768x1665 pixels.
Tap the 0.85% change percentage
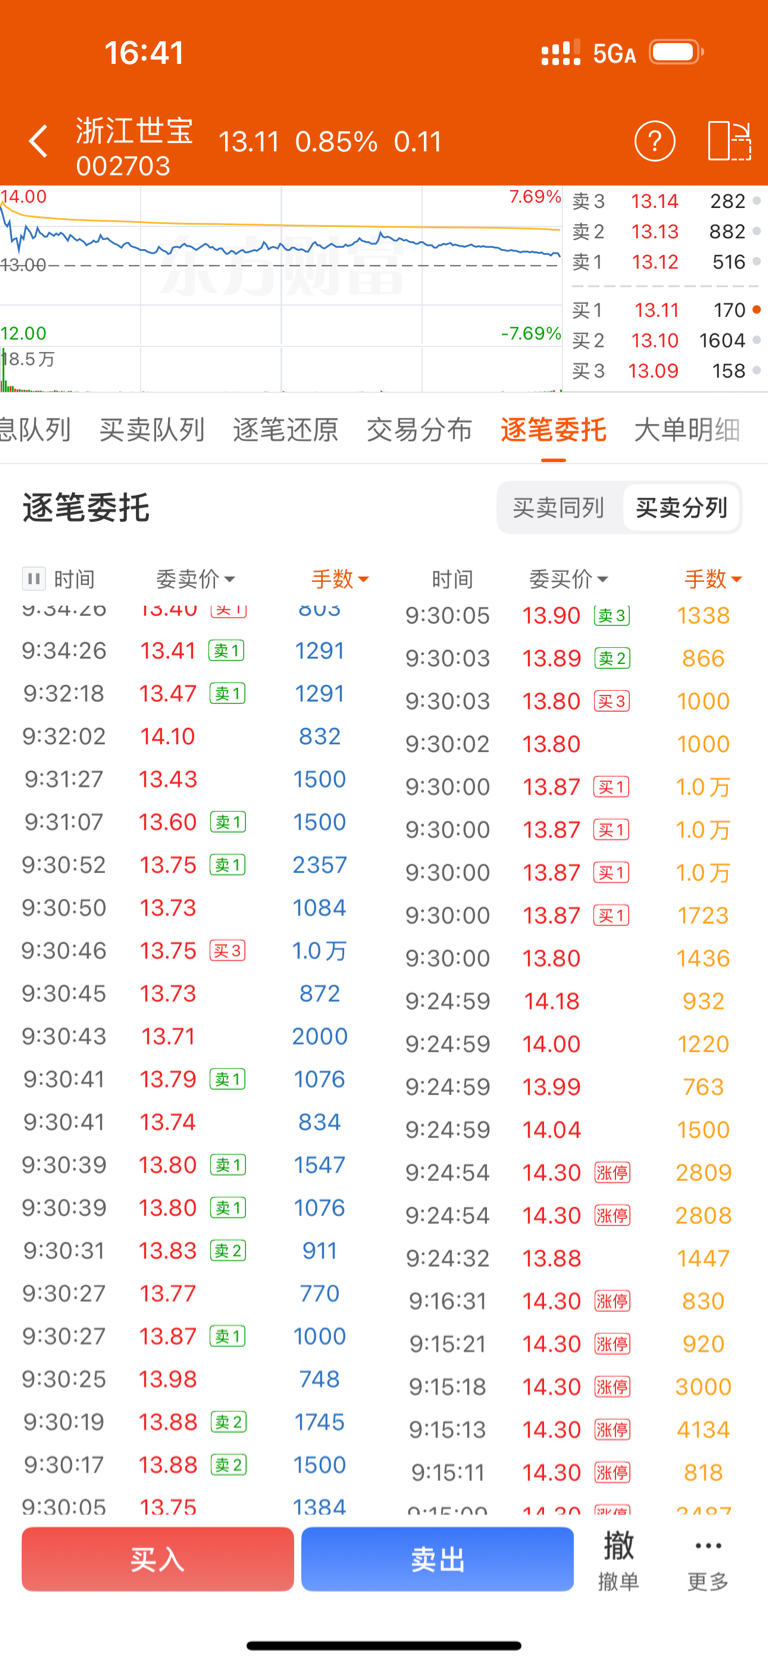point(336,142)
